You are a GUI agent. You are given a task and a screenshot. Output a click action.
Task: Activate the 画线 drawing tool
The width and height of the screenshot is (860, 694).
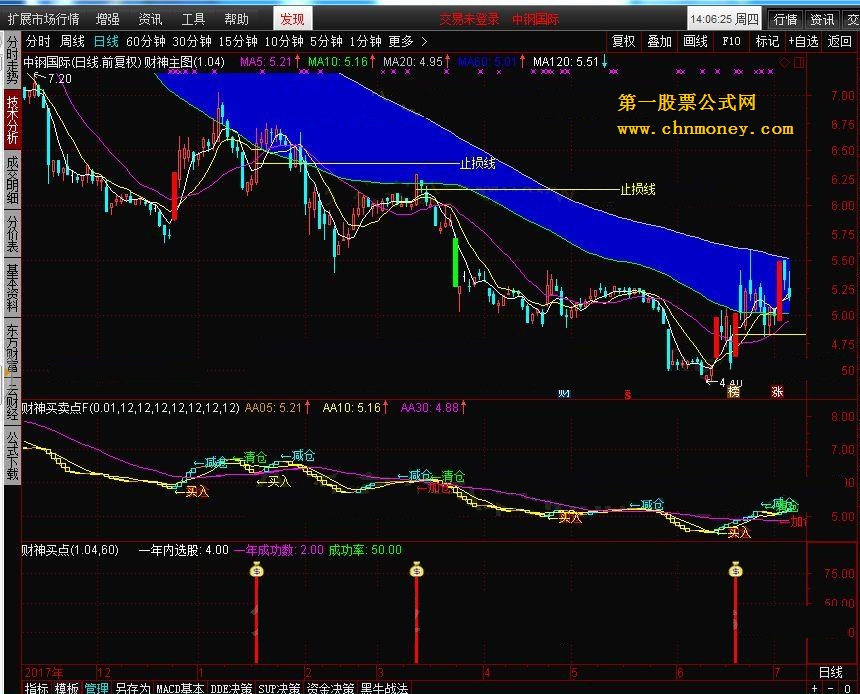pos(695,41)
